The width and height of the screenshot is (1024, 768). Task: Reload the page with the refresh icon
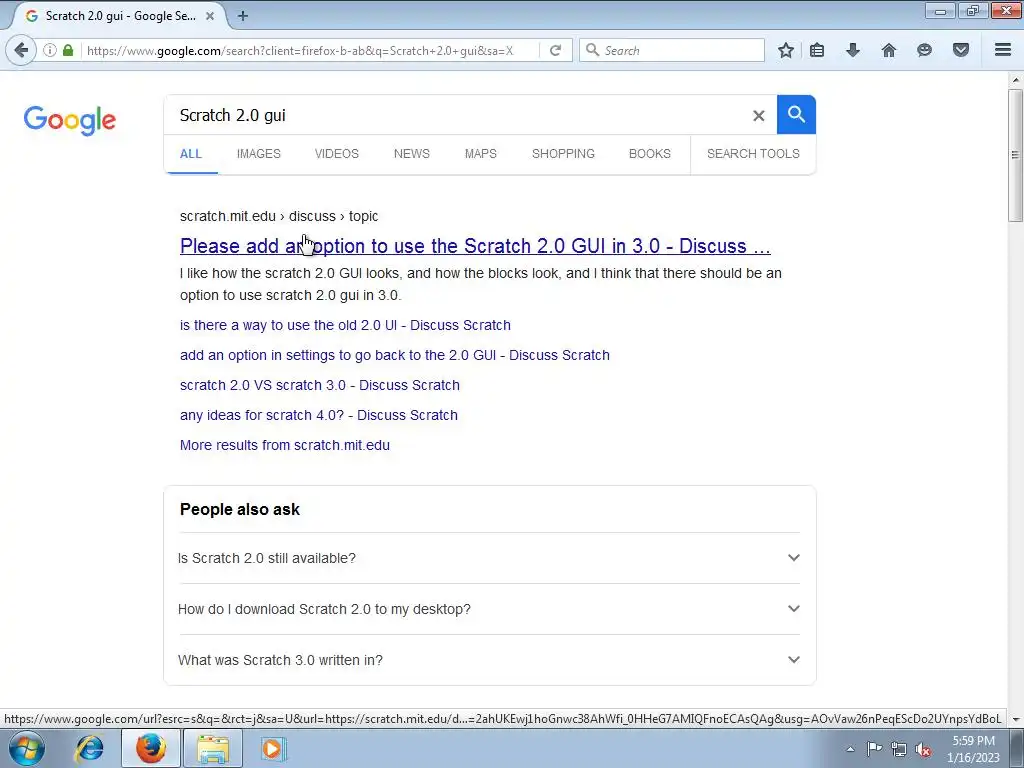[555, 50]
